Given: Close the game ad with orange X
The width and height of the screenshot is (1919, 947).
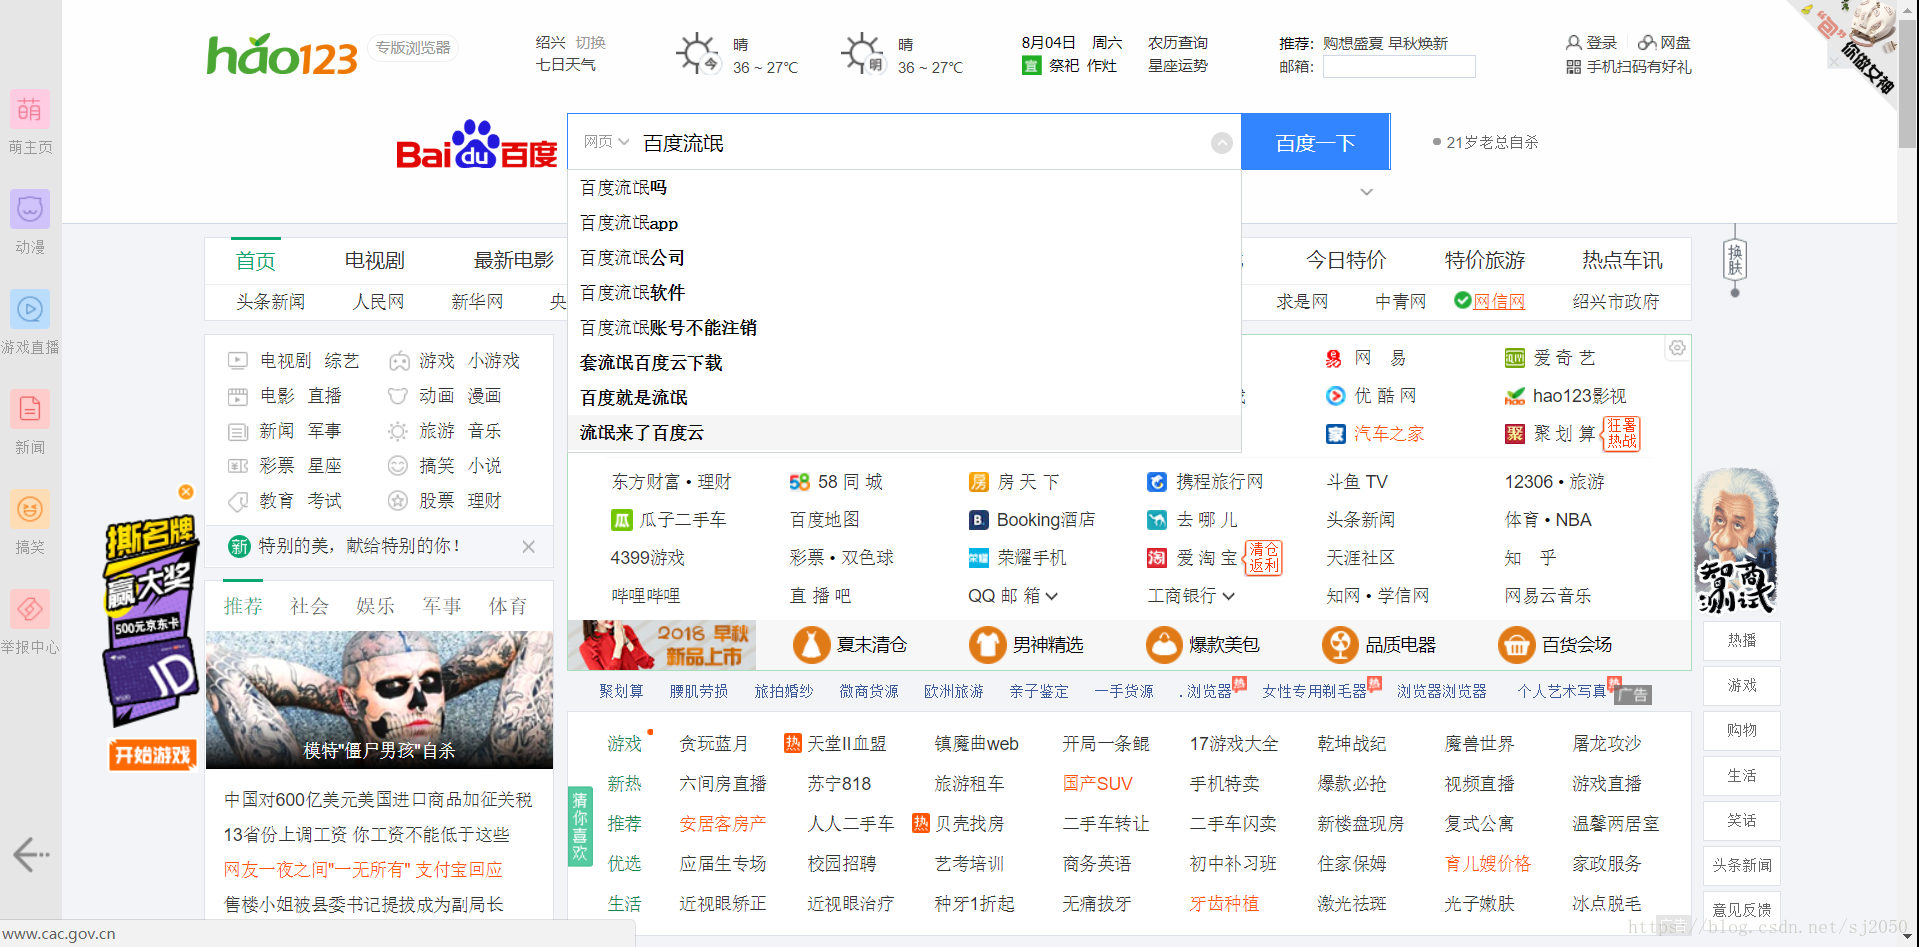Looking at the screenshot, I should [x=186, y=492].
